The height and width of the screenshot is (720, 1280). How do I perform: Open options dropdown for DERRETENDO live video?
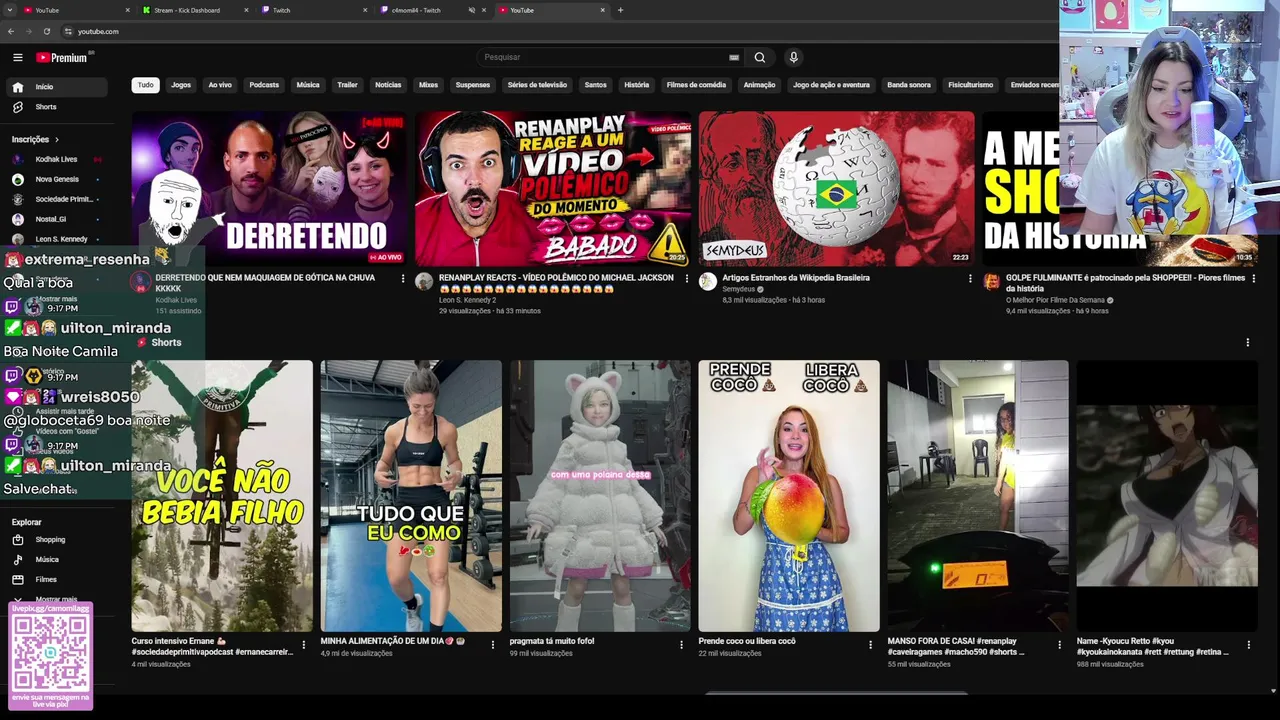point(403,279)
